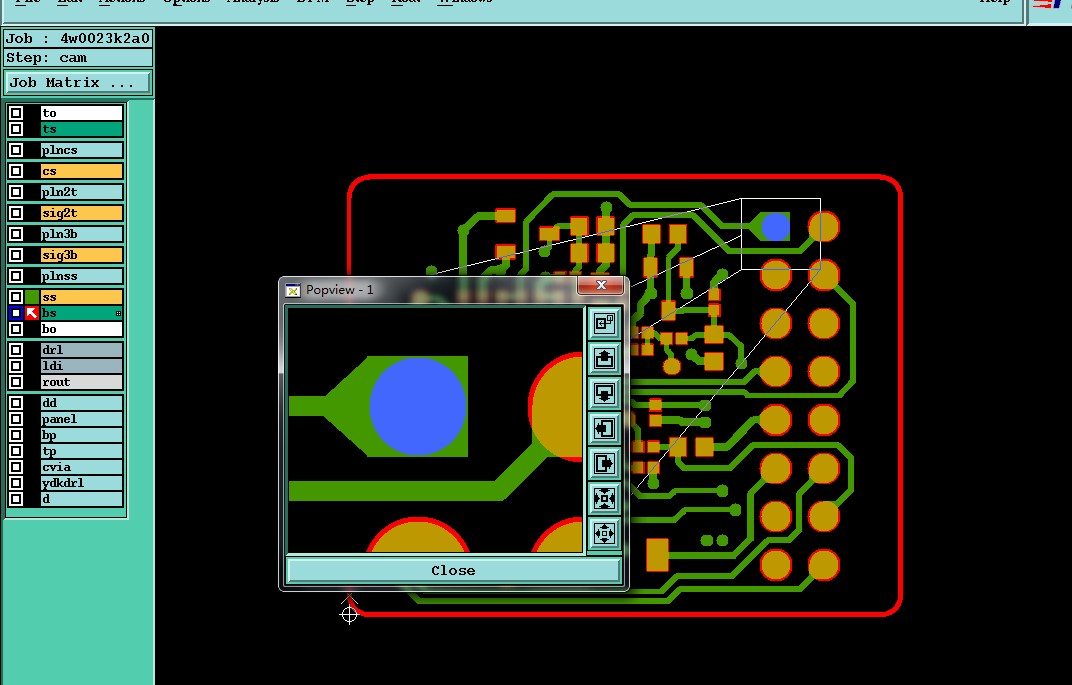Select layer name ldi
The height and width of the screenshot is (685, 1072).
click(x=81, y=366)
